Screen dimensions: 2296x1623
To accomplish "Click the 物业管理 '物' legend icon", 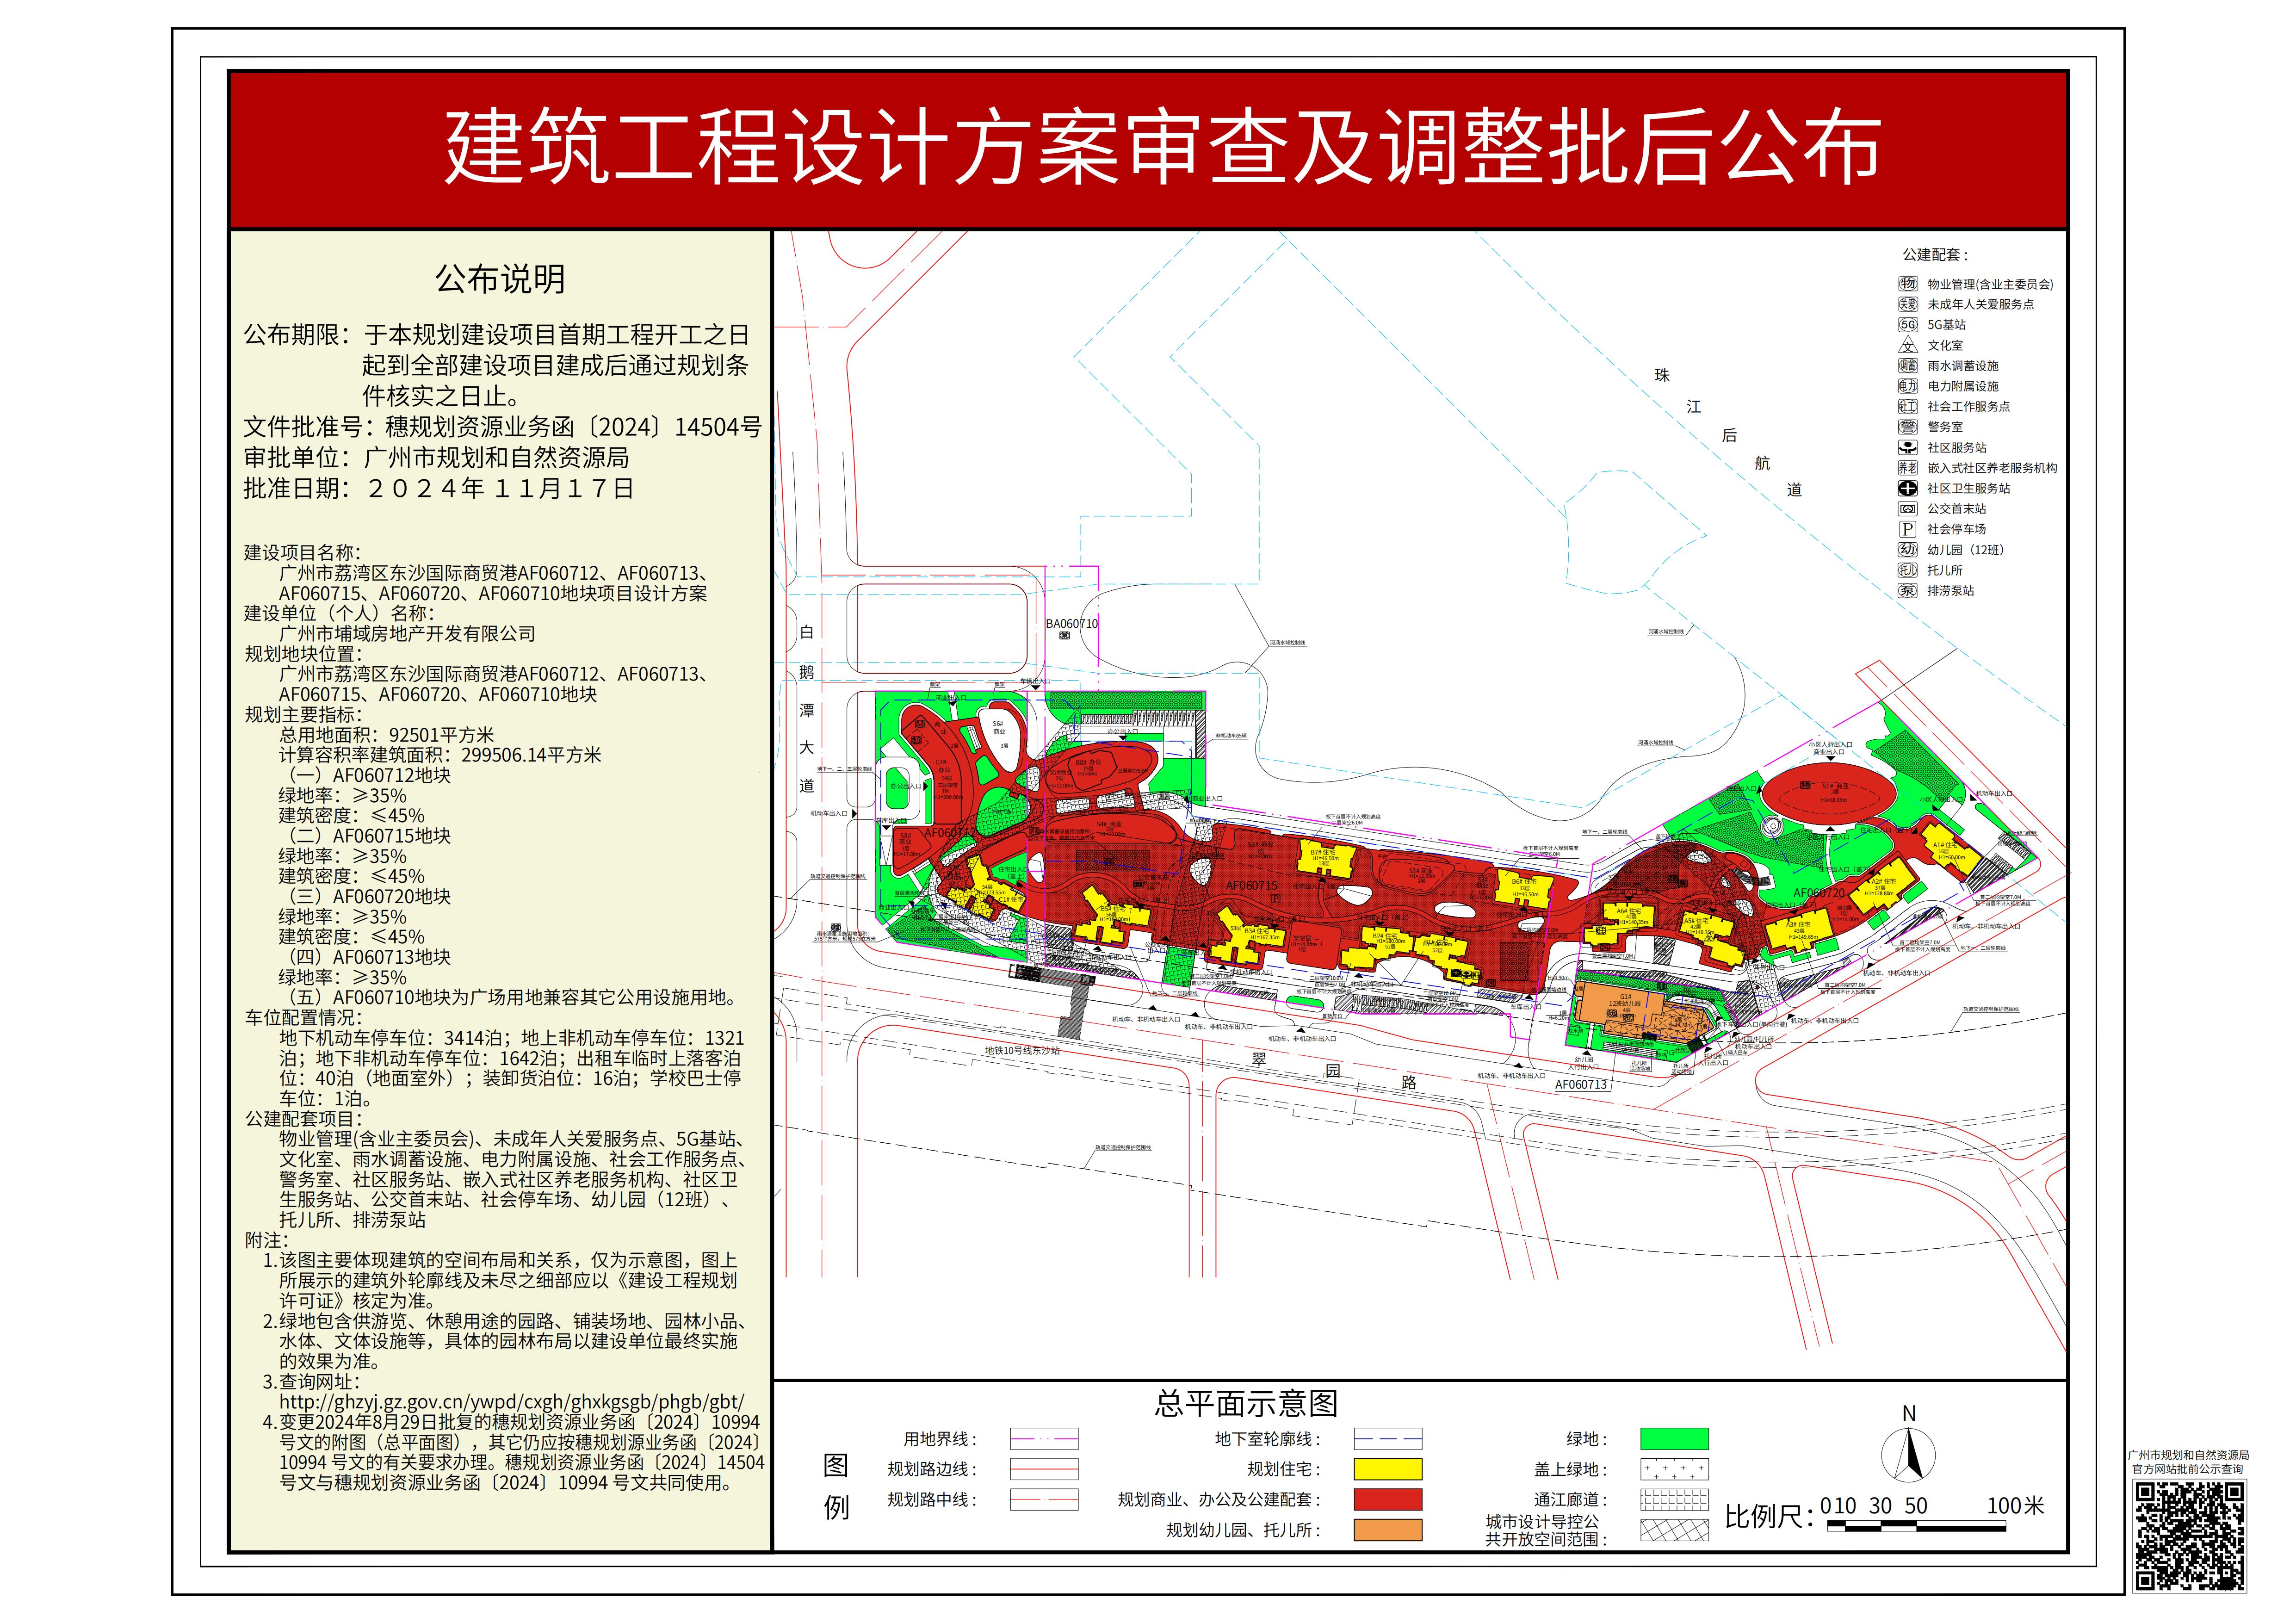I will click(x=1908, y=284).
